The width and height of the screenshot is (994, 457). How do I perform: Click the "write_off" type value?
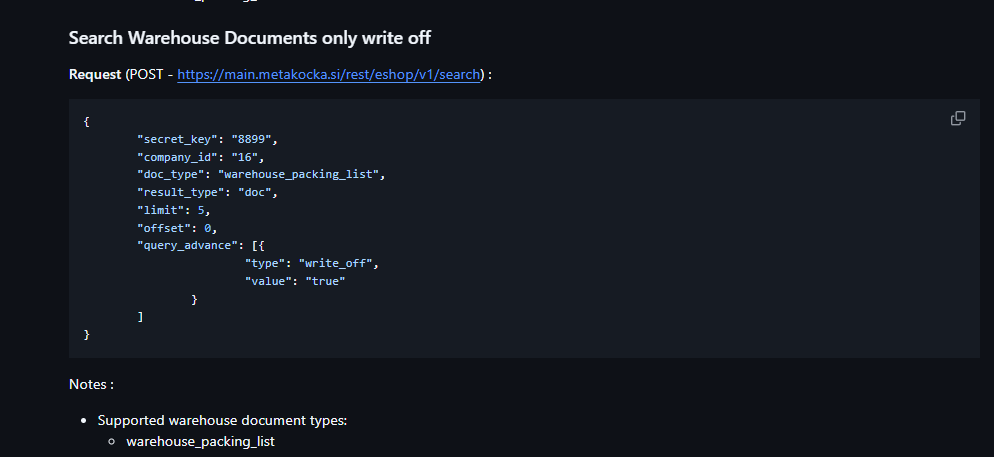pyautogui.click(x=335, y=263)
